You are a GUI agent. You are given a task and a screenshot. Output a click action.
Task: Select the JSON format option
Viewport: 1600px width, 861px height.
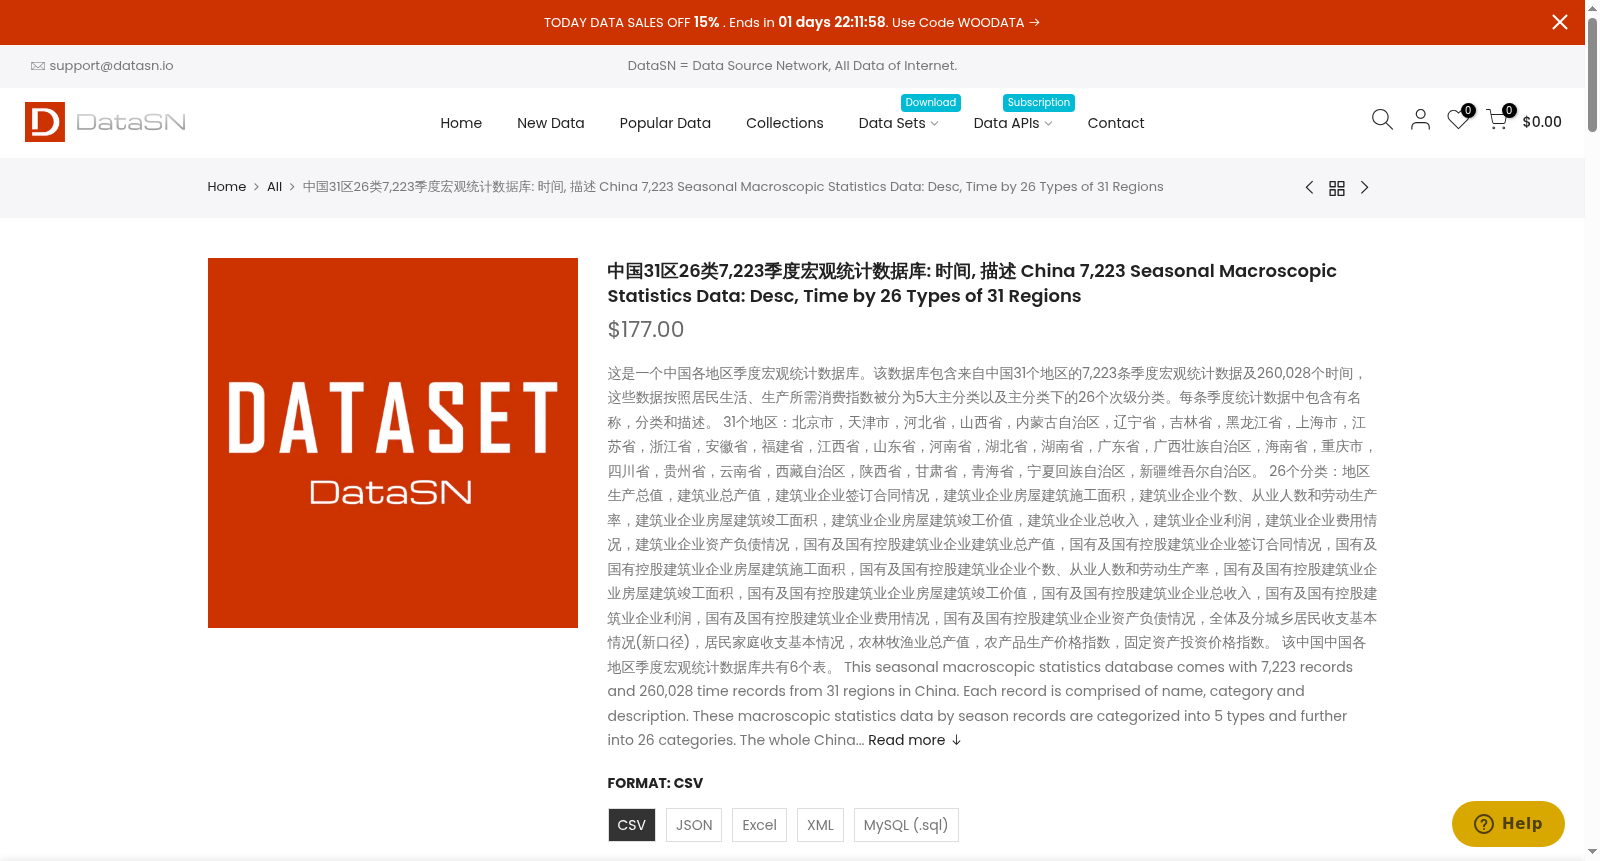point(694,825)
